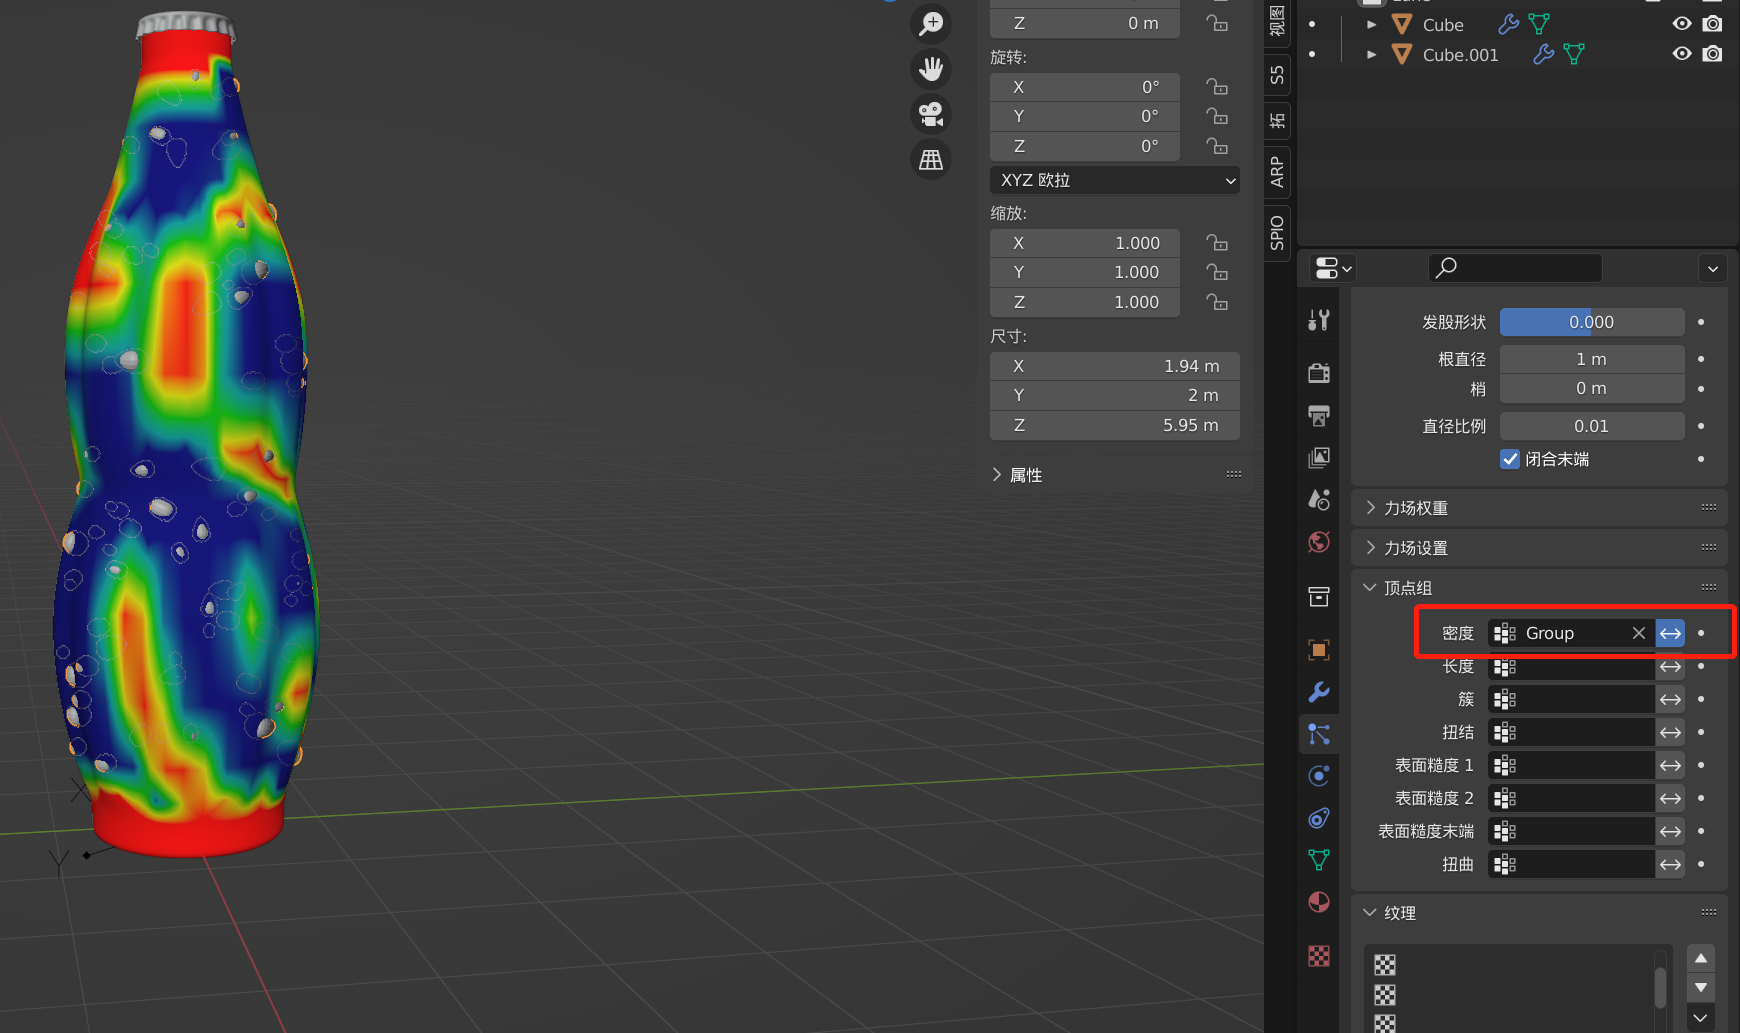Open the Object properties orange square icon
This screenshot has height=1033, width=1740.
point(1319,650)
